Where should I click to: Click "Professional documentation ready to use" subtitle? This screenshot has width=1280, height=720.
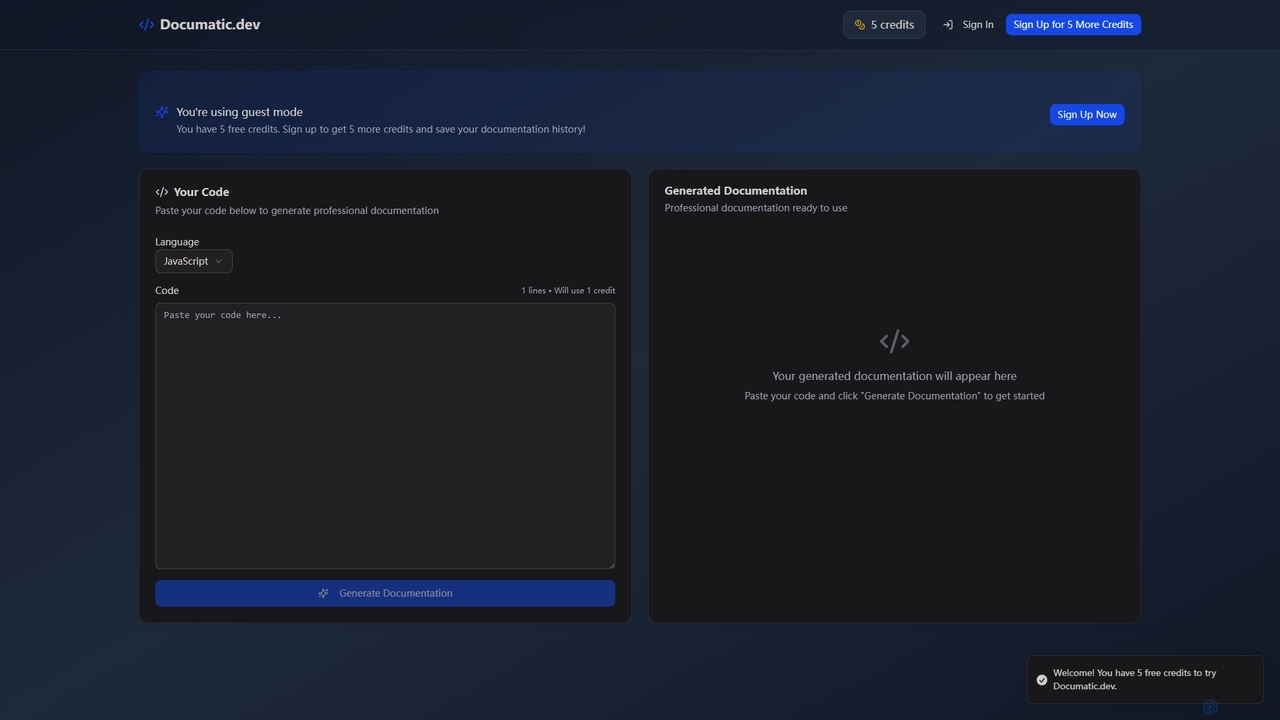(756, 208)
